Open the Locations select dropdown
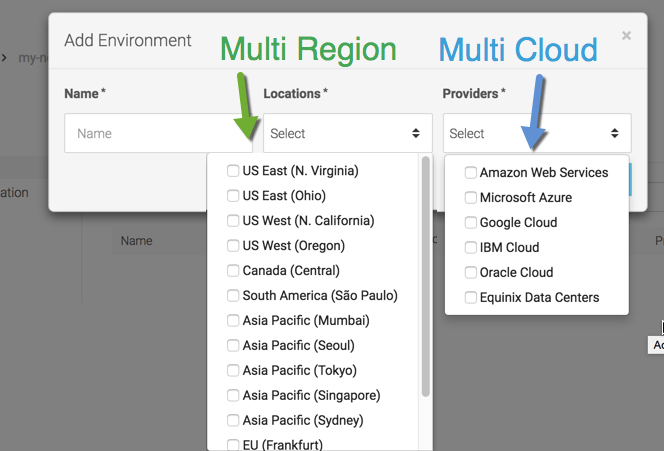 [347, 133]
